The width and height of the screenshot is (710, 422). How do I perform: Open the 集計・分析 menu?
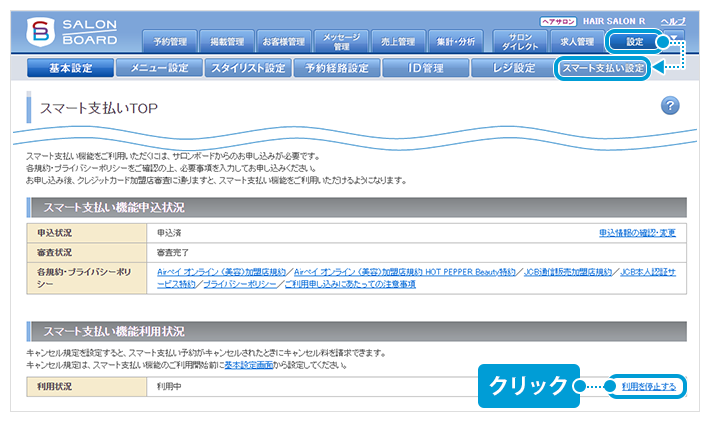click(456, 42)
